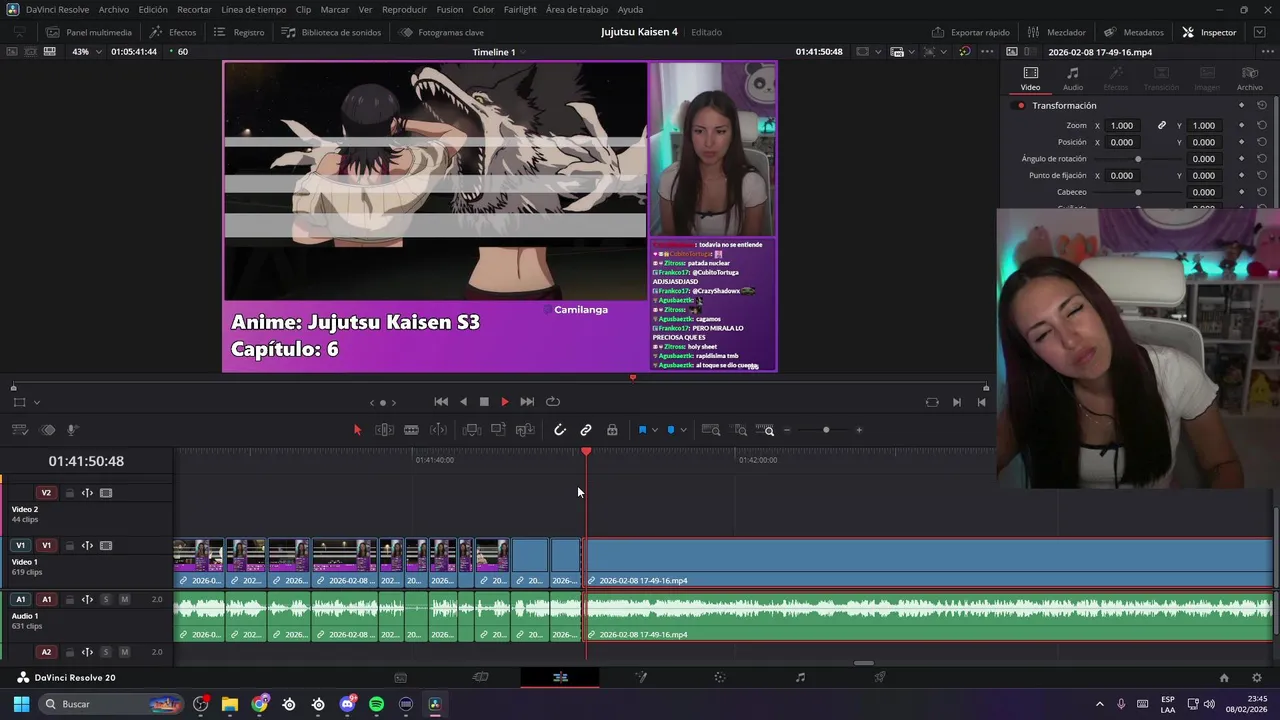The height and width of the screenshot is (720, 1280).
Task: Jump to last frame button
Action: point(527,402)
